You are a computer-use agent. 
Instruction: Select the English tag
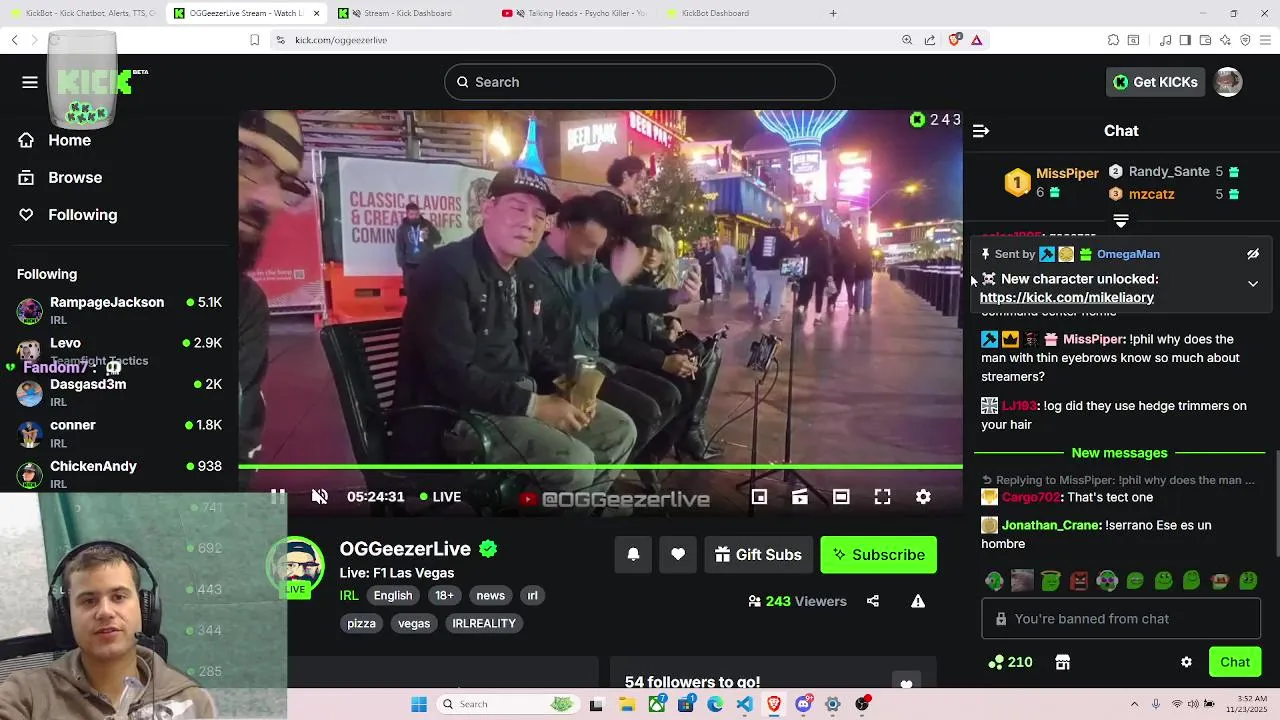[x=393, y=595]
